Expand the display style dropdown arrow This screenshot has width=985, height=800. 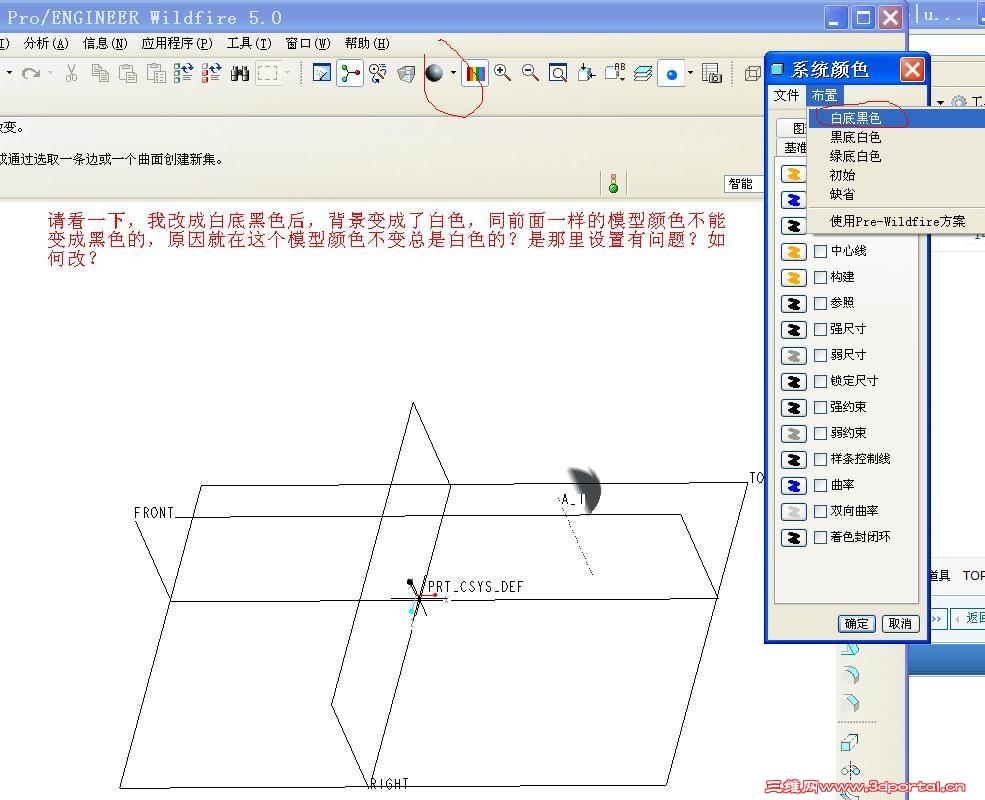coord(690,73)
